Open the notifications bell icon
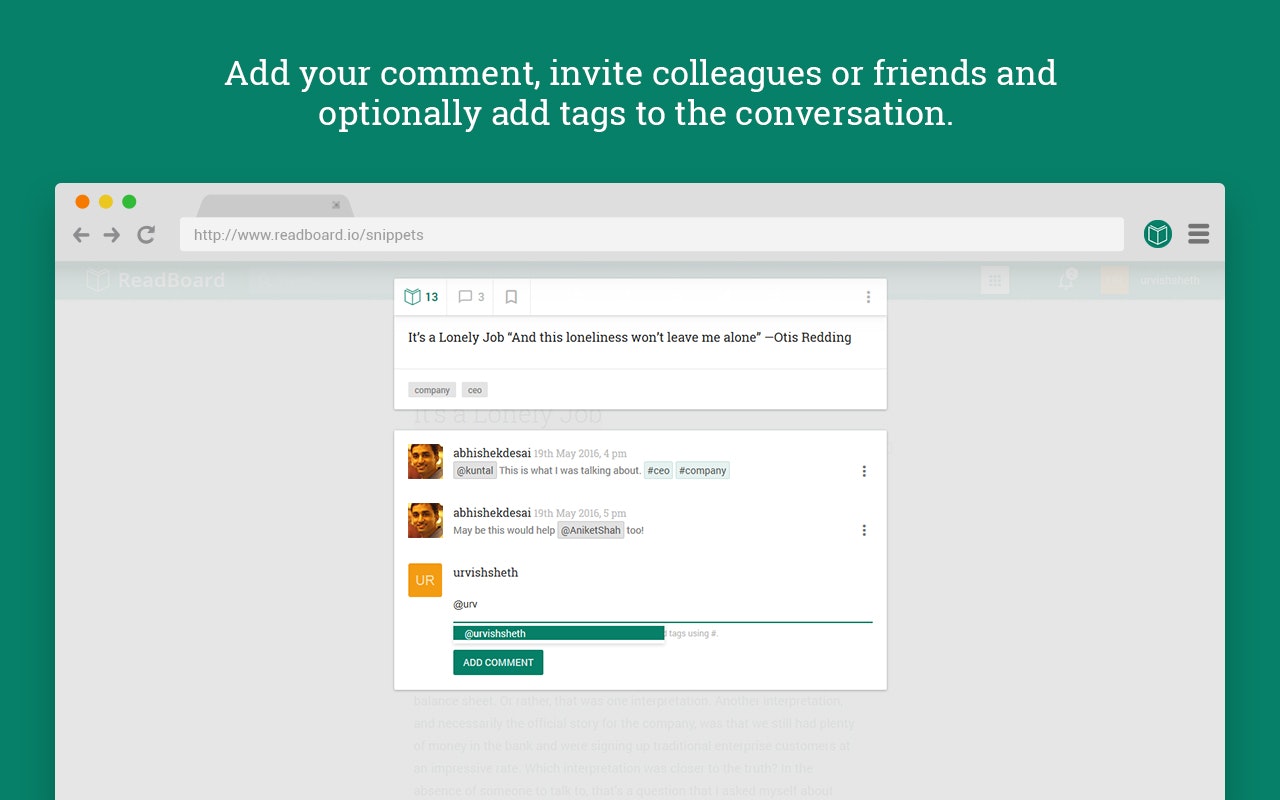The height and width of the screenshot is (800, 1280). (x=1067, y=280)
